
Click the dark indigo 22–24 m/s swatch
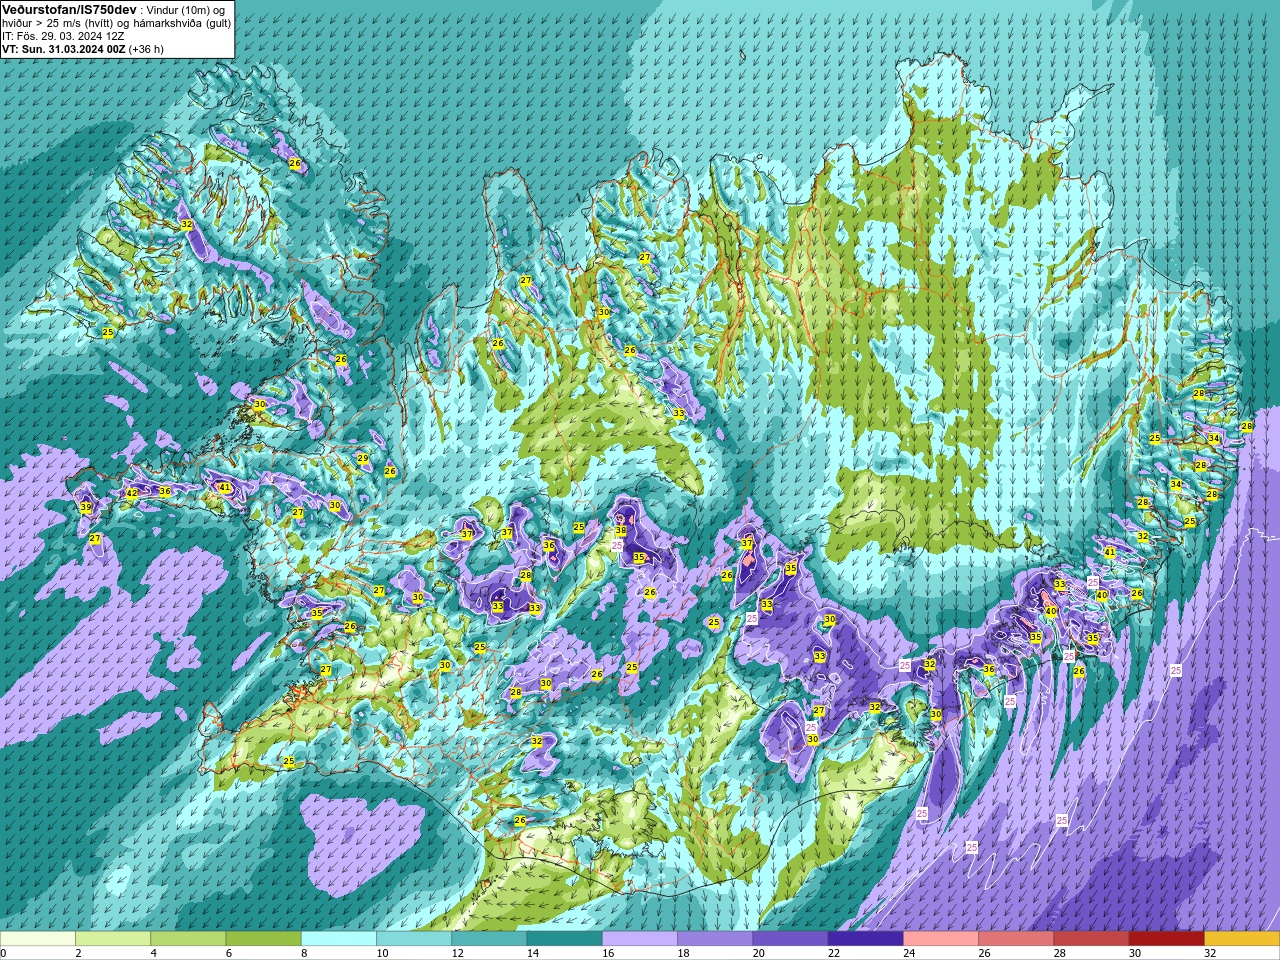[x=865, y=939]
